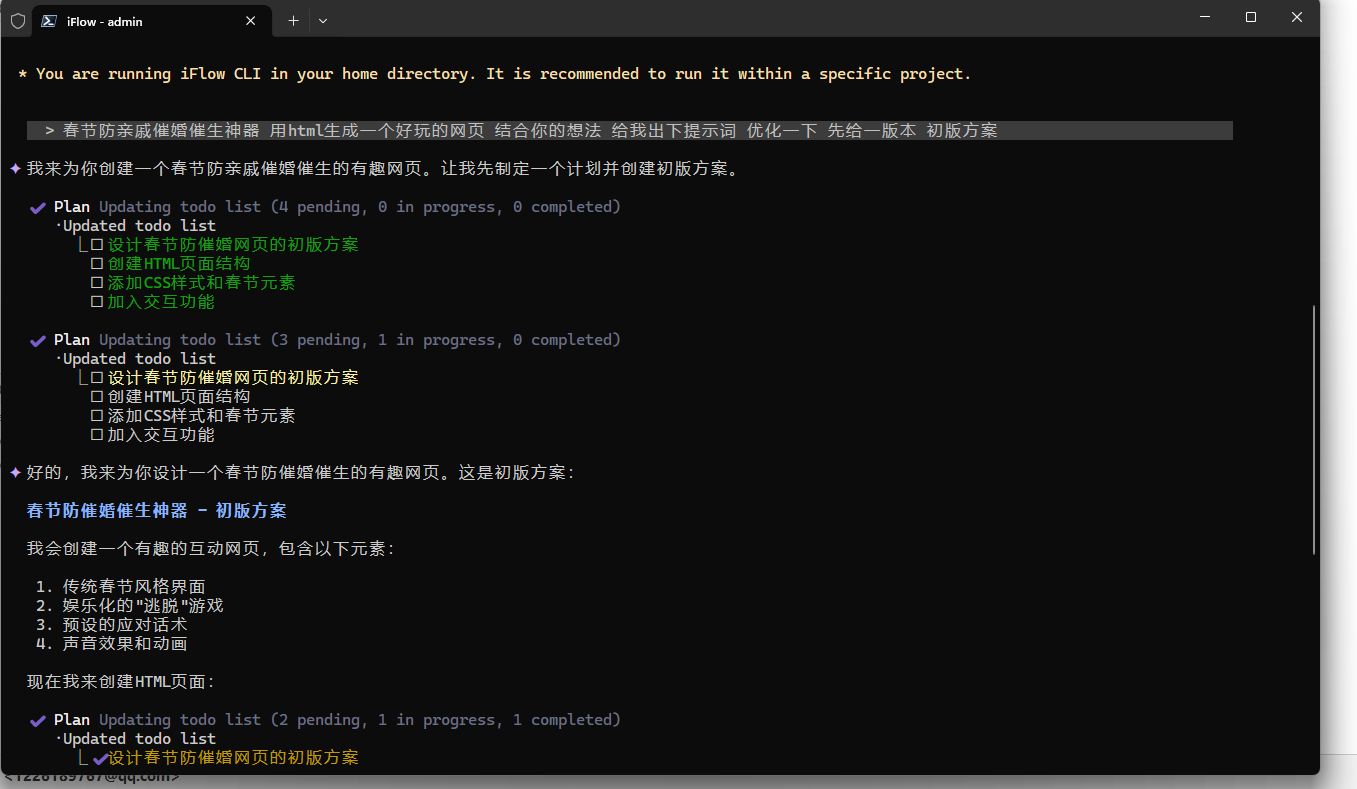Open a new tab with the plus button
Screen dimensions: 1357x789
[x=293, y=21]
